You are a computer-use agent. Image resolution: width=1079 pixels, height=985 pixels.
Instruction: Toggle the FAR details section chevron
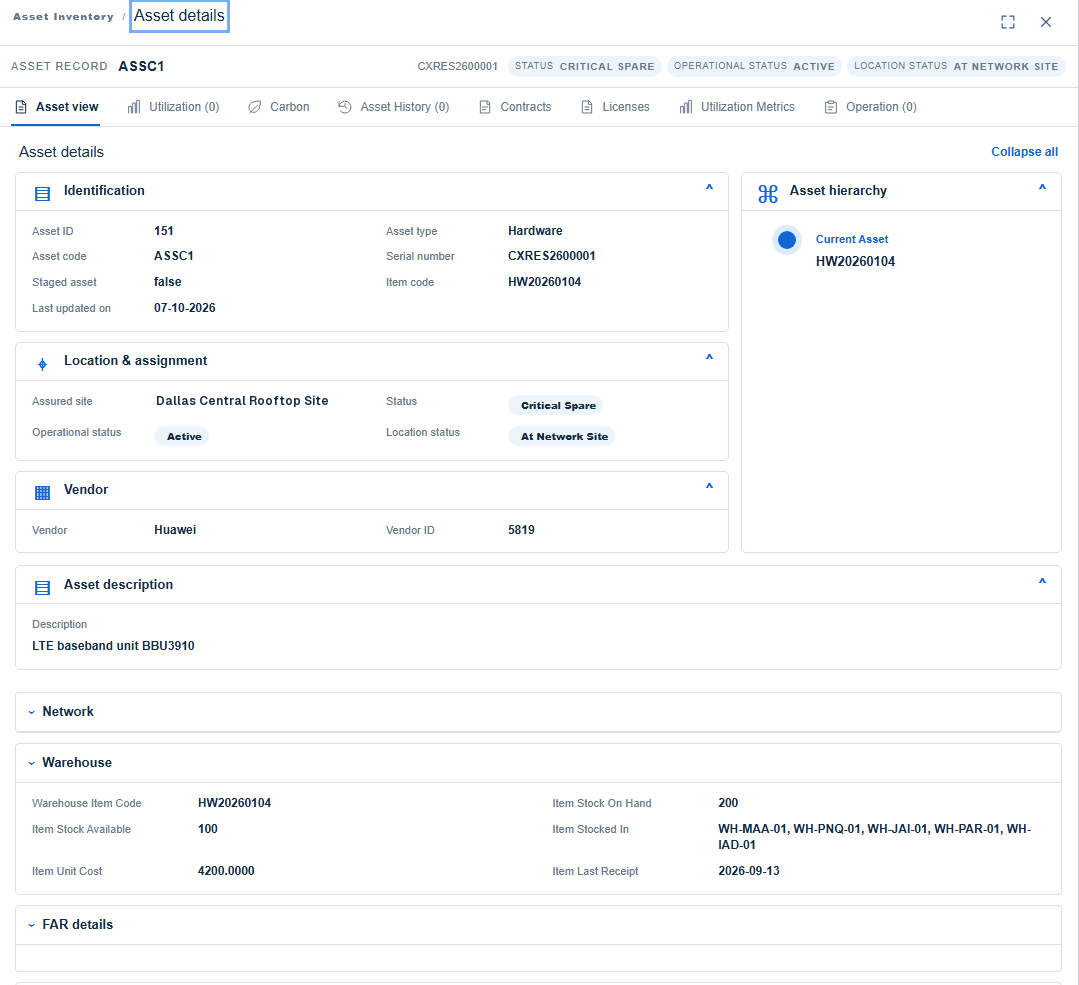point(31,925)
